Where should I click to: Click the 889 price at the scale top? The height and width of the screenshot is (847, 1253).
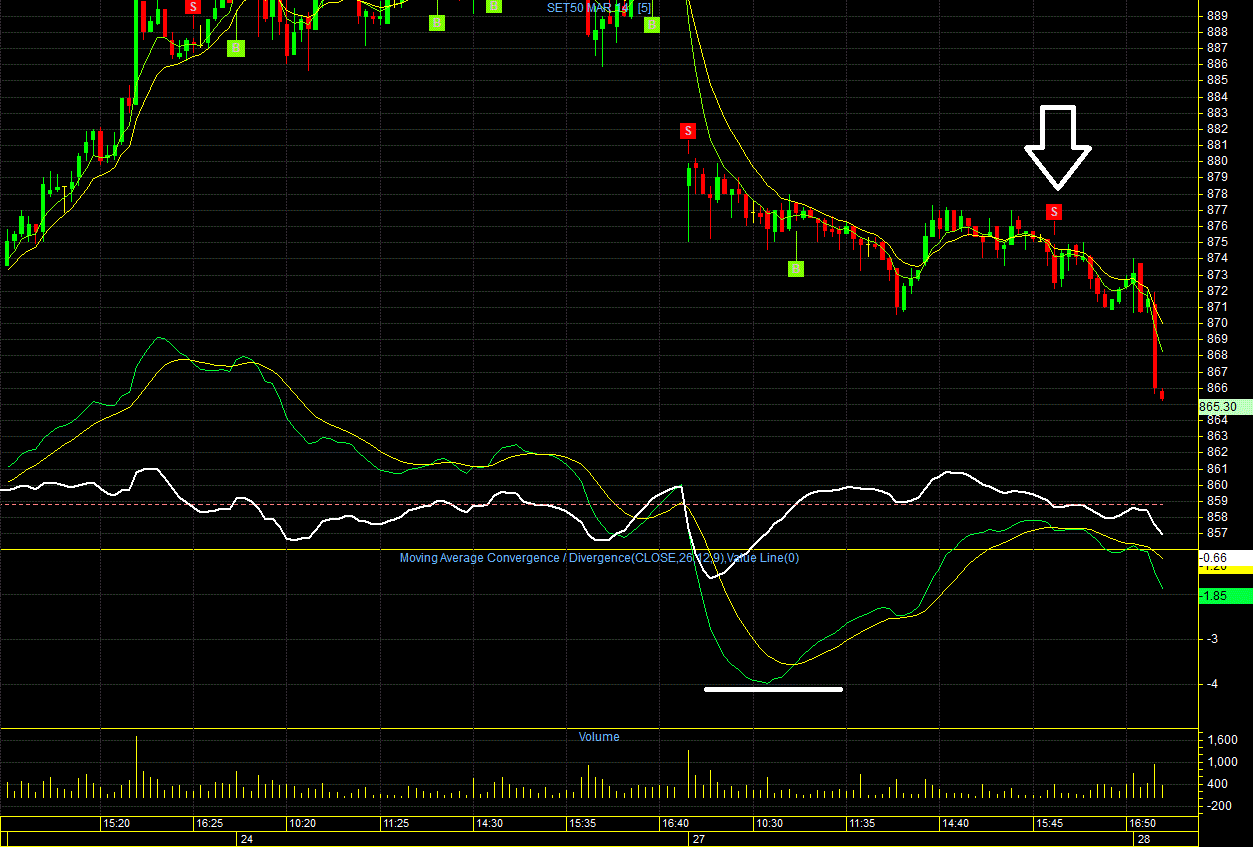click(x=1217, y=15)
